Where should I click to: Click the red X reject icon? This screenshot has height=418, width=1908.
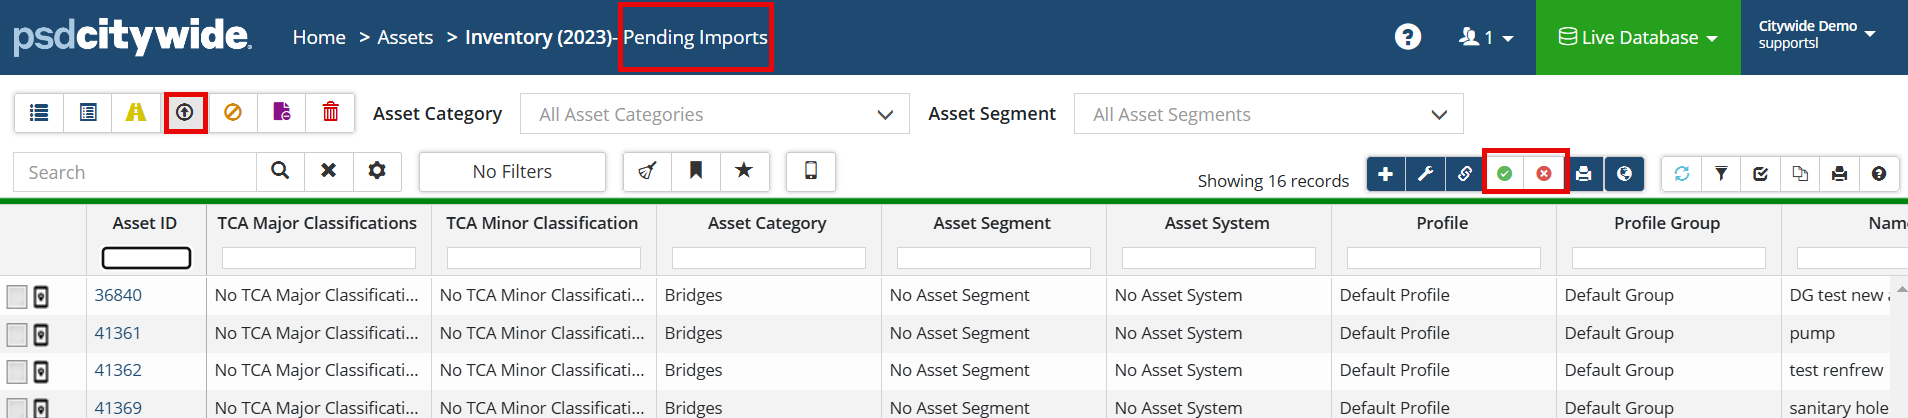pos(1544,174)
